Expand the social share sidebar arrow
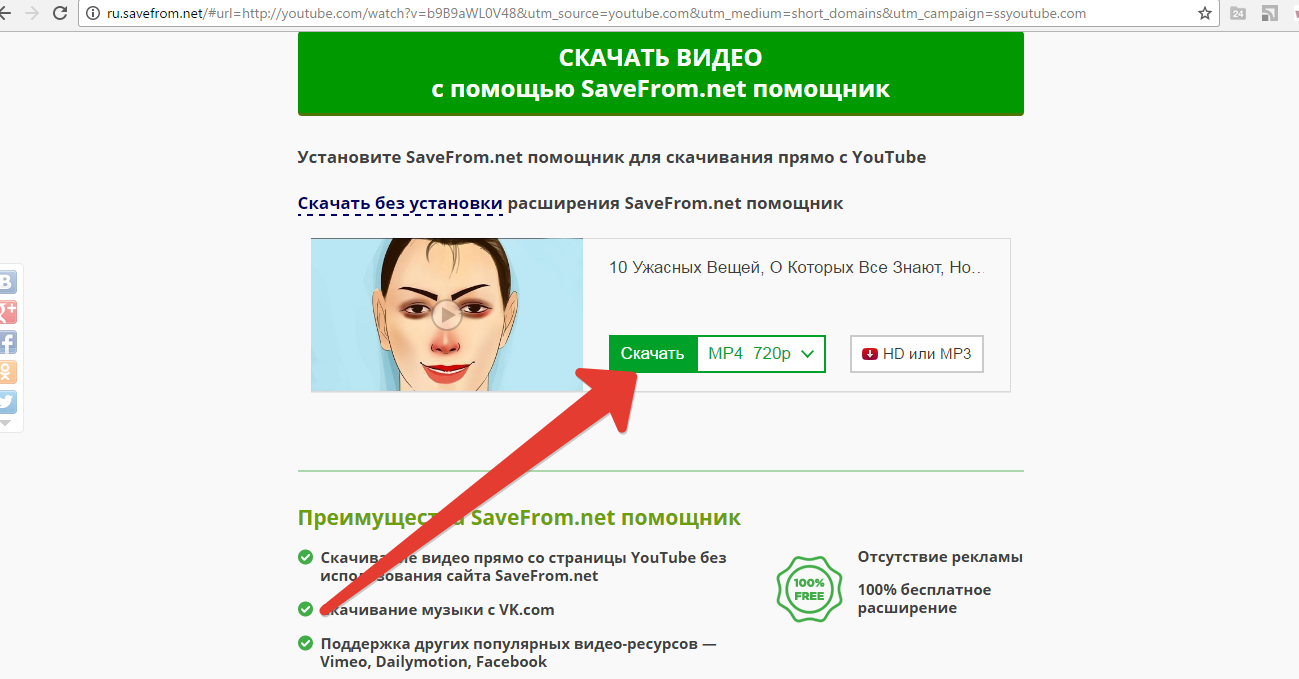This screenshot has height=679, width=1299. coord(6,424)
